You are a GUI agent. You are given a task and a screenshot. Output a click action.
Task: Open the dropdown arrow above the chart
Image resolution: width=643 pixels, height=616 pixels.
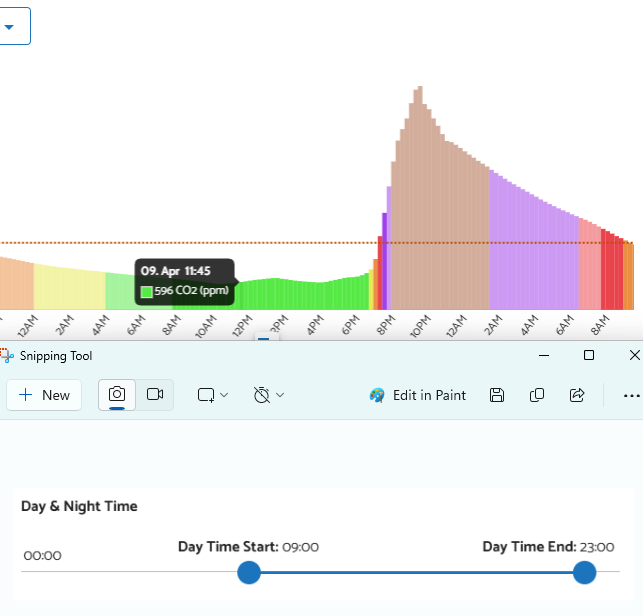pos(10,27)
